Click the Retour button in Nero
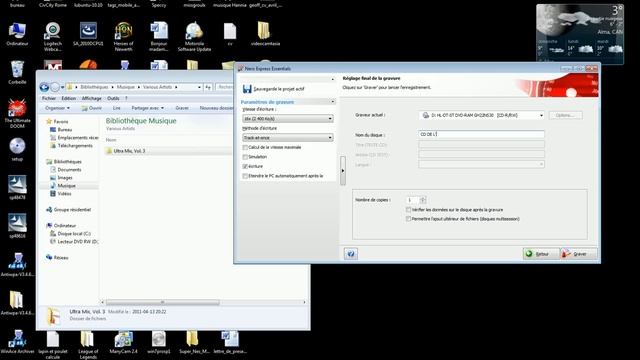This screenshot has height=360, width=640. pos(541,254)
